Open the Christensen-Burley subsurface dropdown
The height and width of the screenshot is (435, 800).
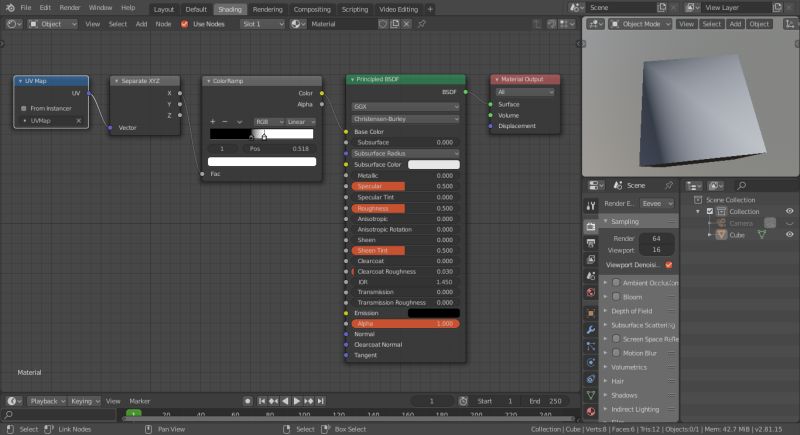(405, 119)
